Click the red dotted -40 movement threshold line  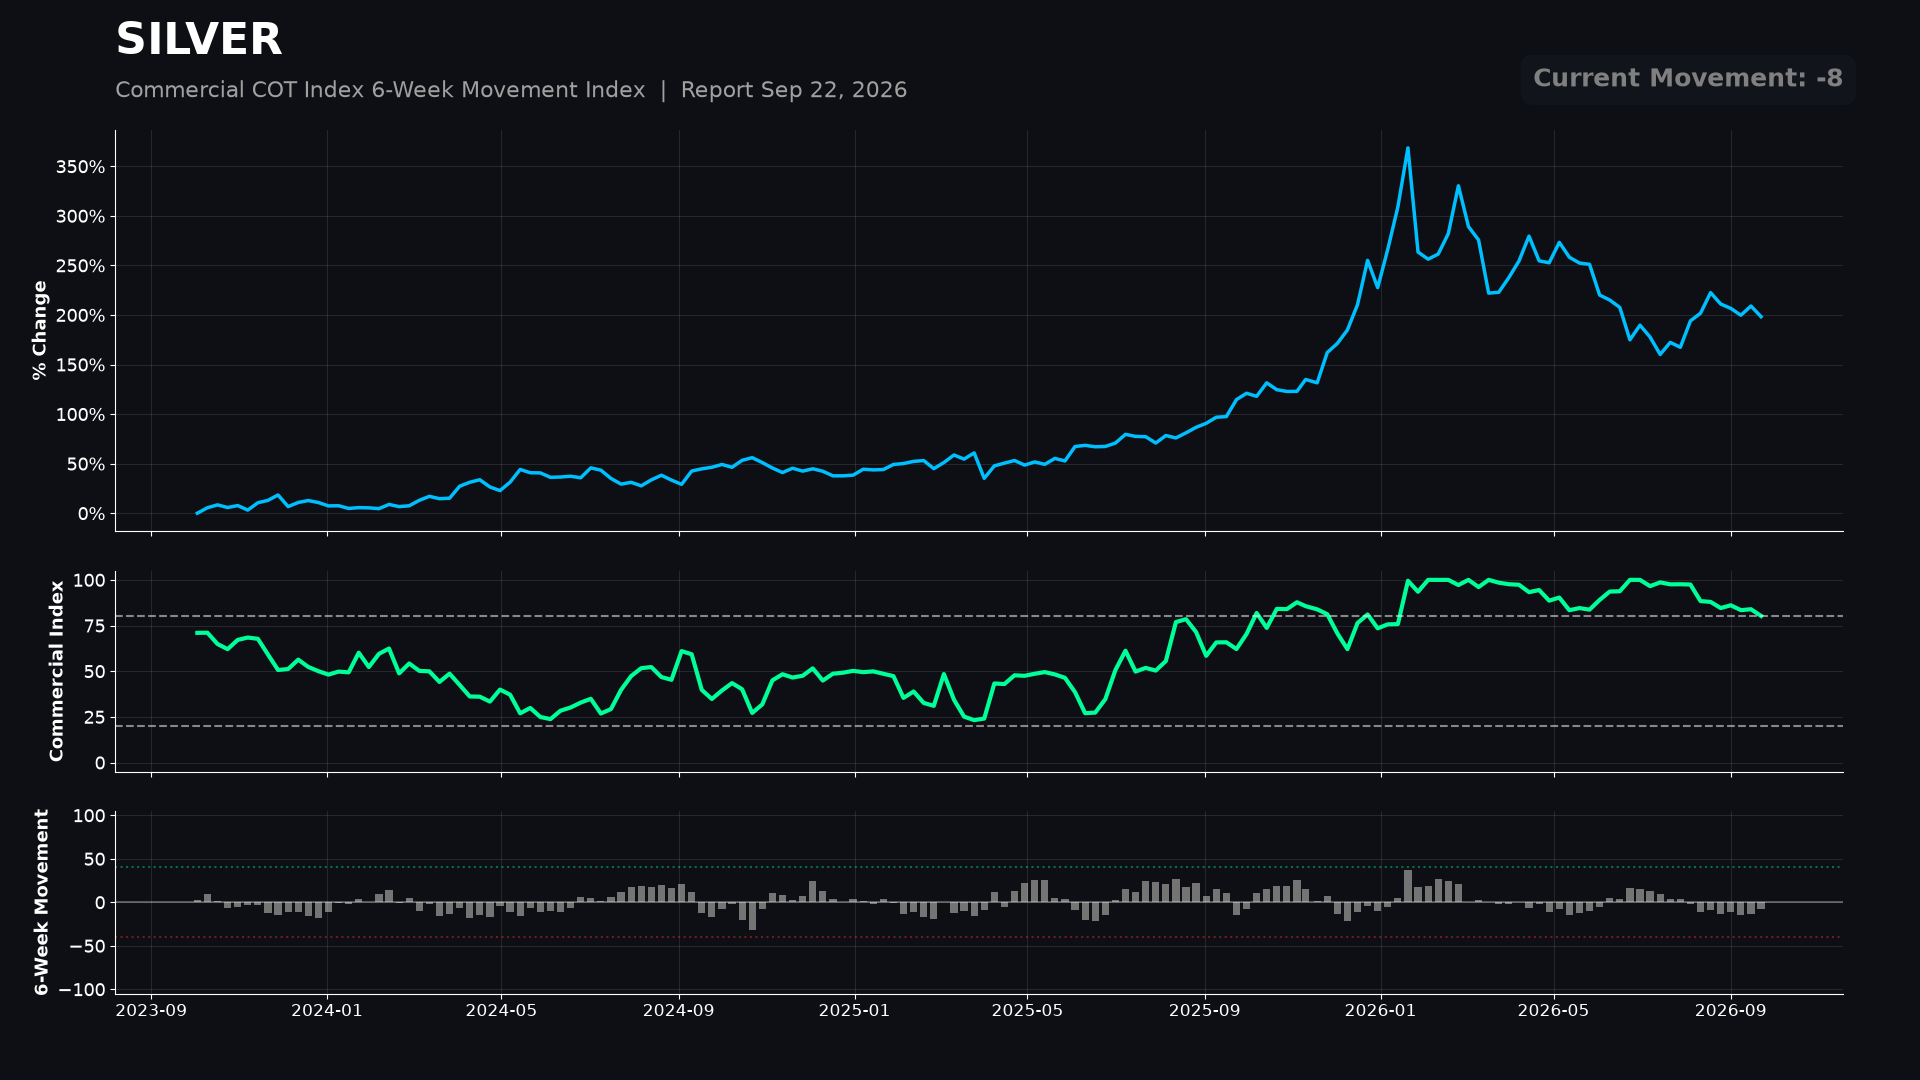(x=979, y=937)
